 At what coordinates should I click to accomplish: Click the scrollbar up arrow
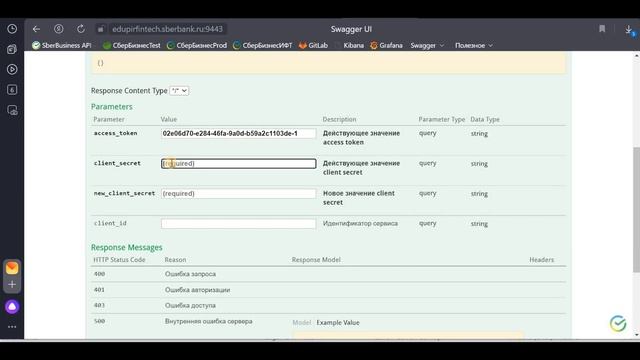pos(636,56)
